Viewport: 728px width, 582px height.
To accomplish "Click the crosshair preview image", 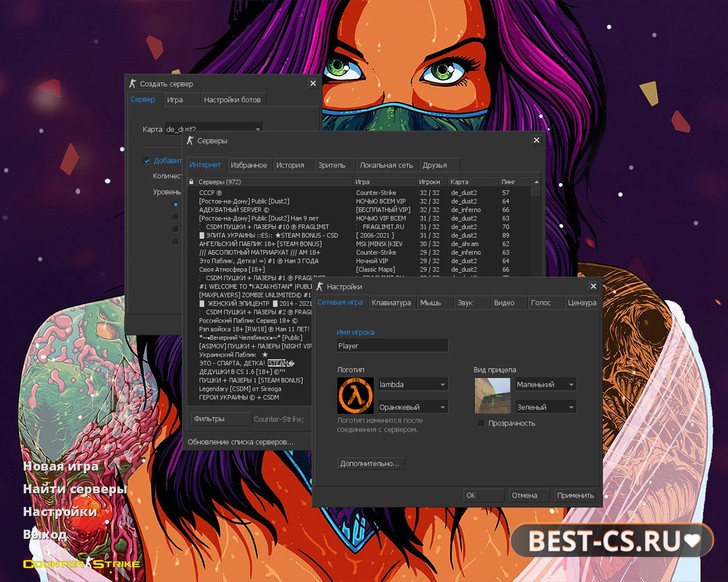I will point(492,395).
